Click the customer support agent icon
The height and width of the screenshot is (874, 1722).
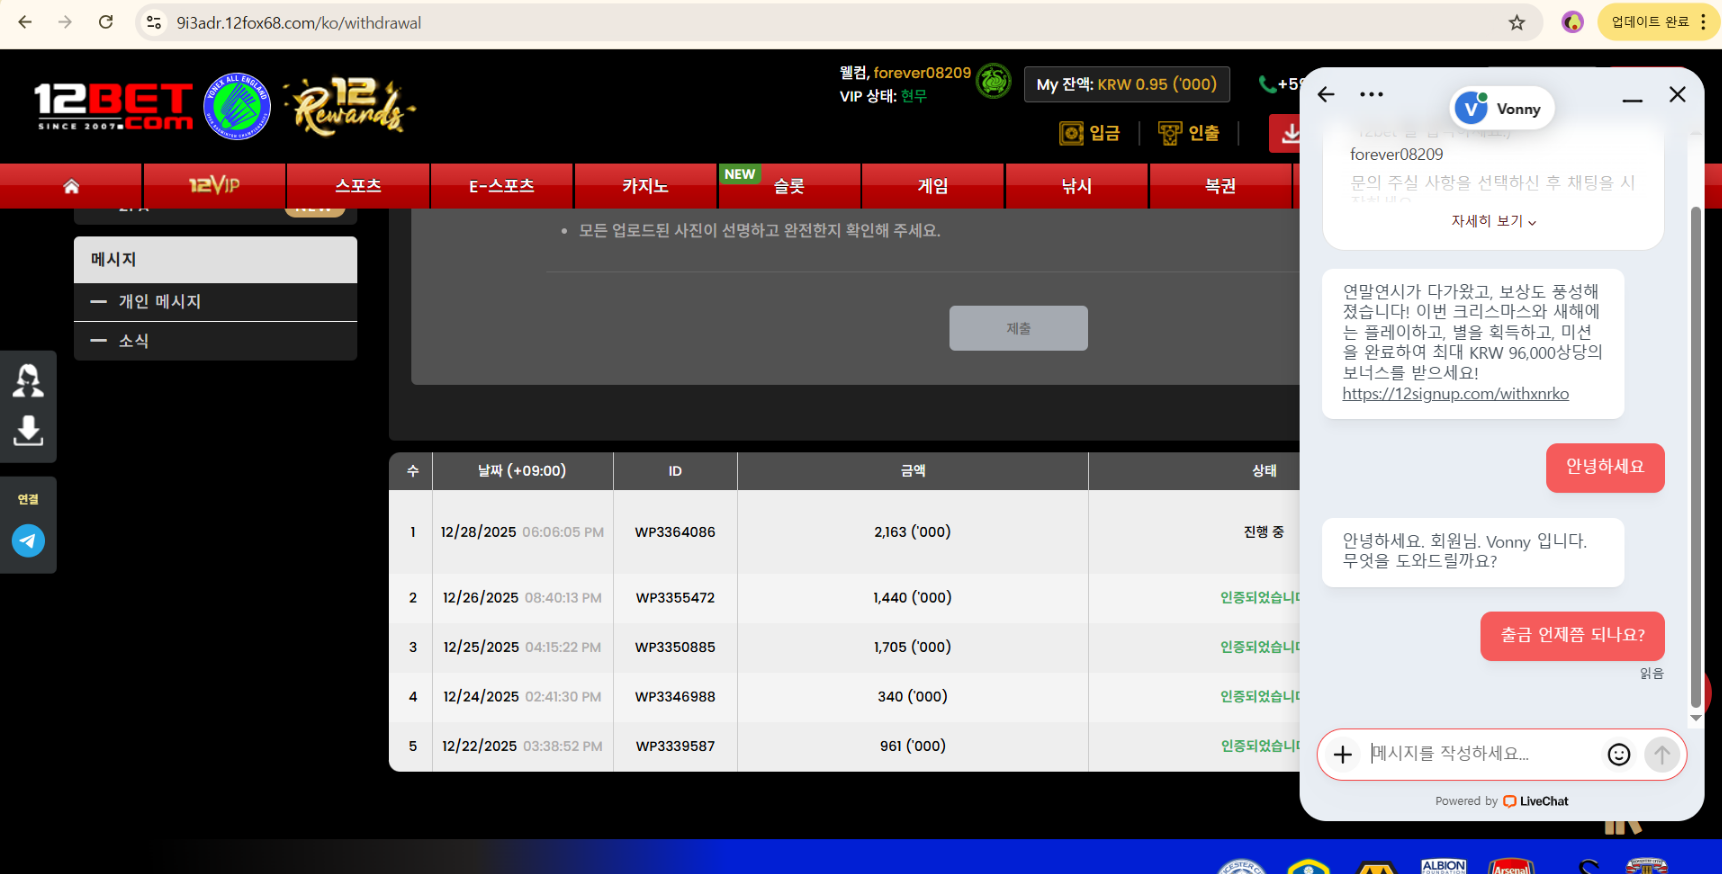coord(28,381)
